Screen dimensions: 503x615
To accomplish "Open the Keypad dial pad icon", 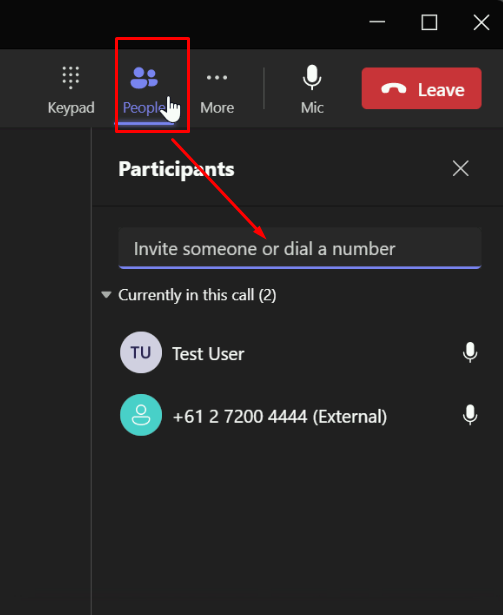I will 71,77.
